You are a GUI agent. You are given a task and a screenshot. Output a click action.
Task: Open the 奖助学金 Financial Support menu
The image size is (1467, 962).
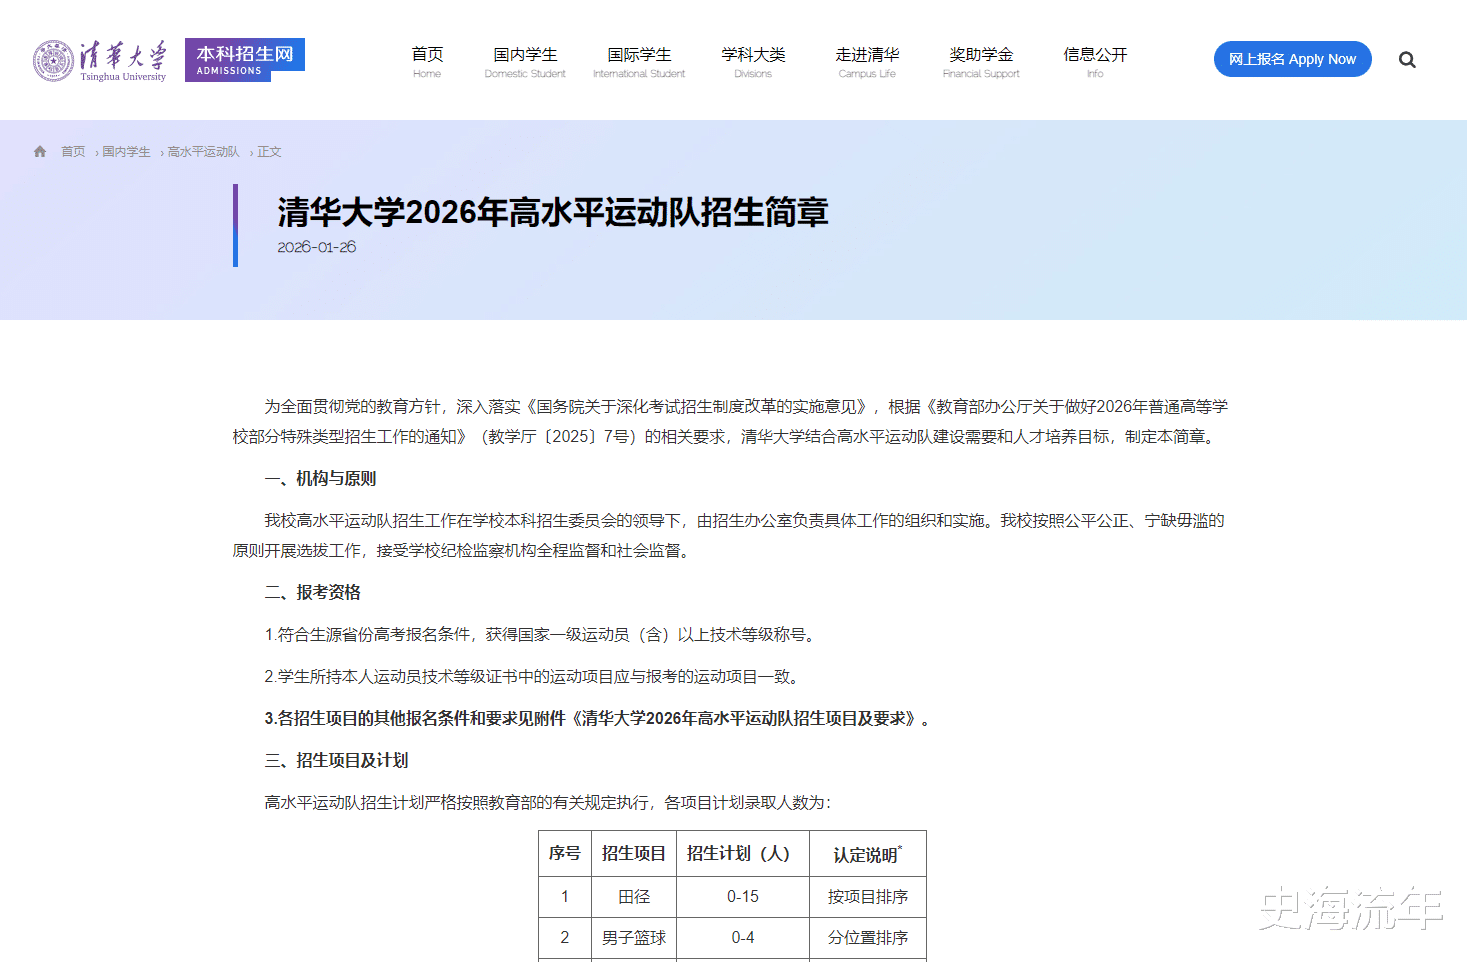(981, 61)
